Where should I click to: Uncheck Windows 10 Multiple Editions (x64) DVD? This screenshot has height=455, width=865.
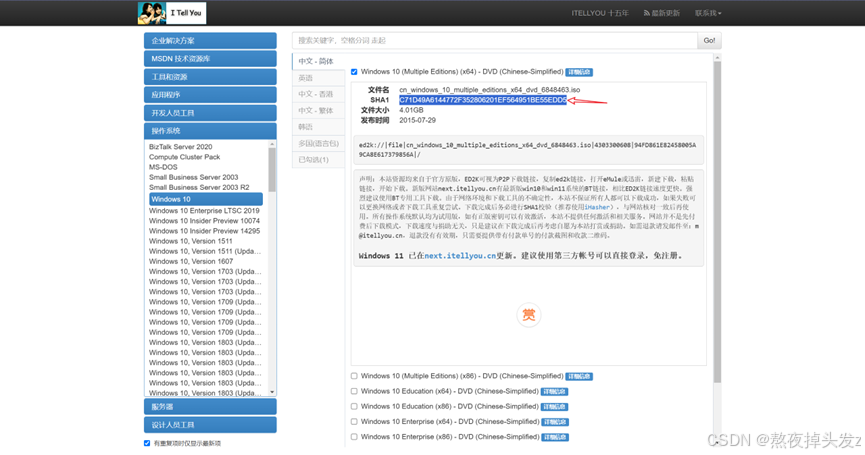coord(354,72)
